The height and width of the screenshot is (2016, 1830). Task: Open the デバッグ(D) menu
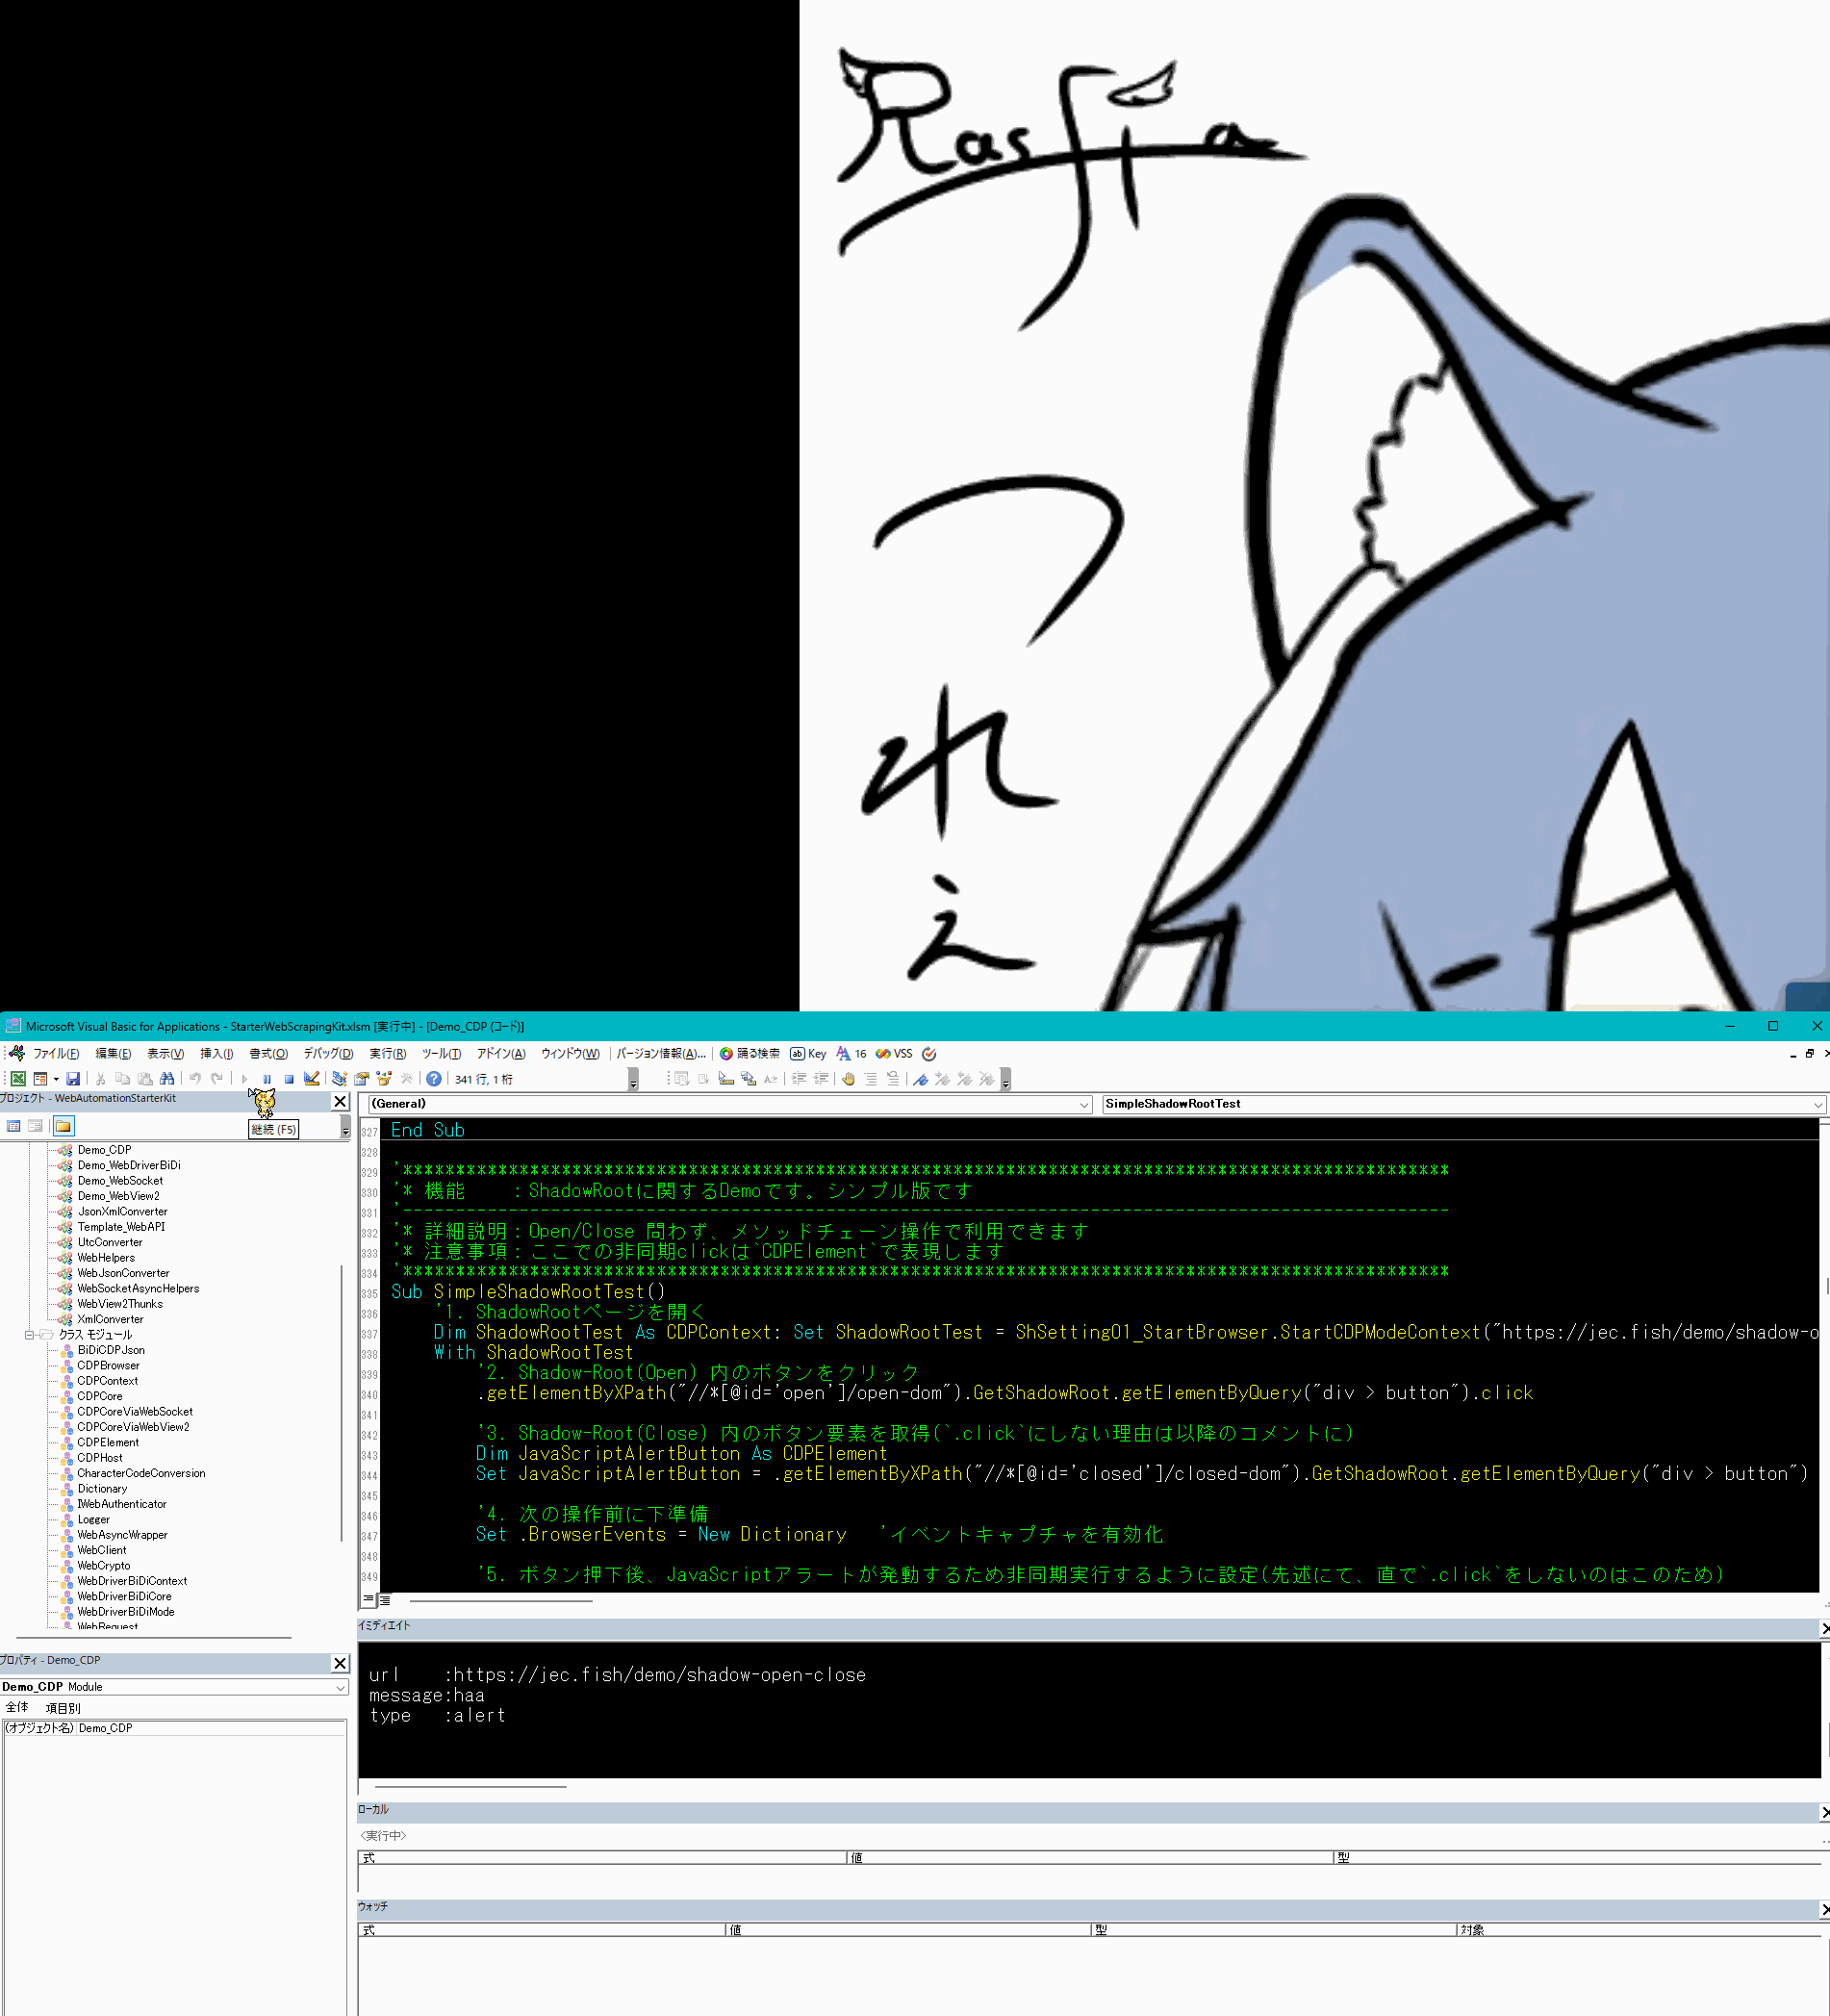(328, 1054)
